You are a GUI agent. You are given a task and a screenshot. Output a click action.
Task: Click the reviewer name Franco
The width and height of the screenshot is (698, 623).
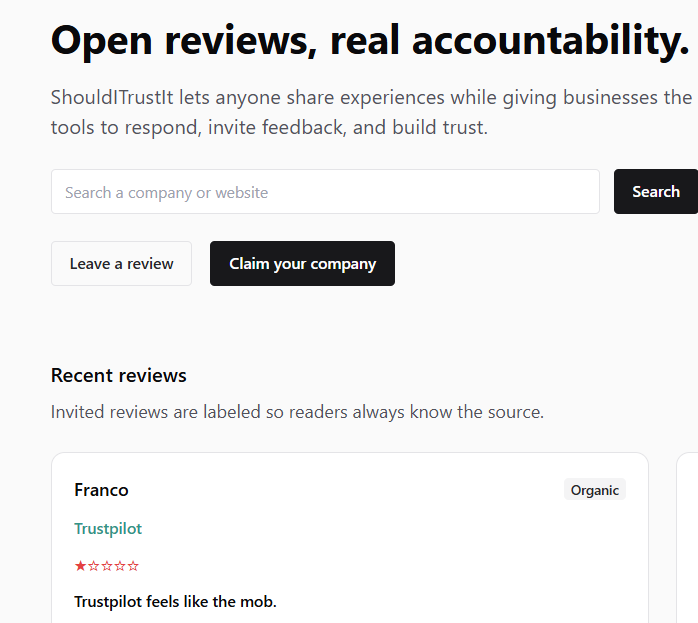pos(101,490)
